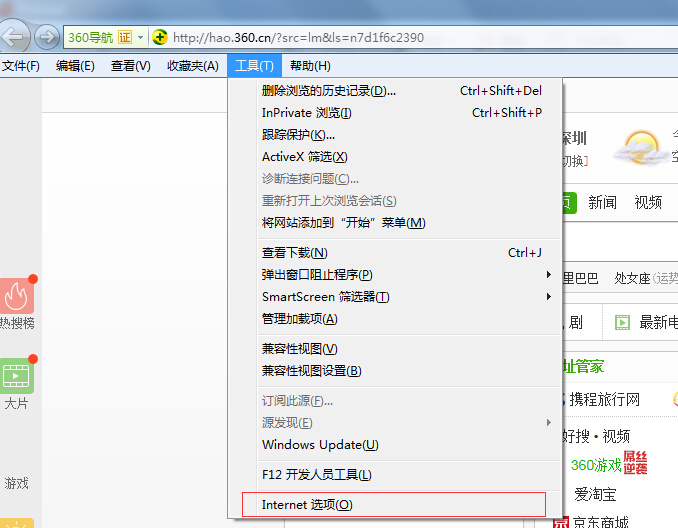Open the 收藏夹(A) menu
The width and height of the screenshot is (678, 528).
point(192,66)
